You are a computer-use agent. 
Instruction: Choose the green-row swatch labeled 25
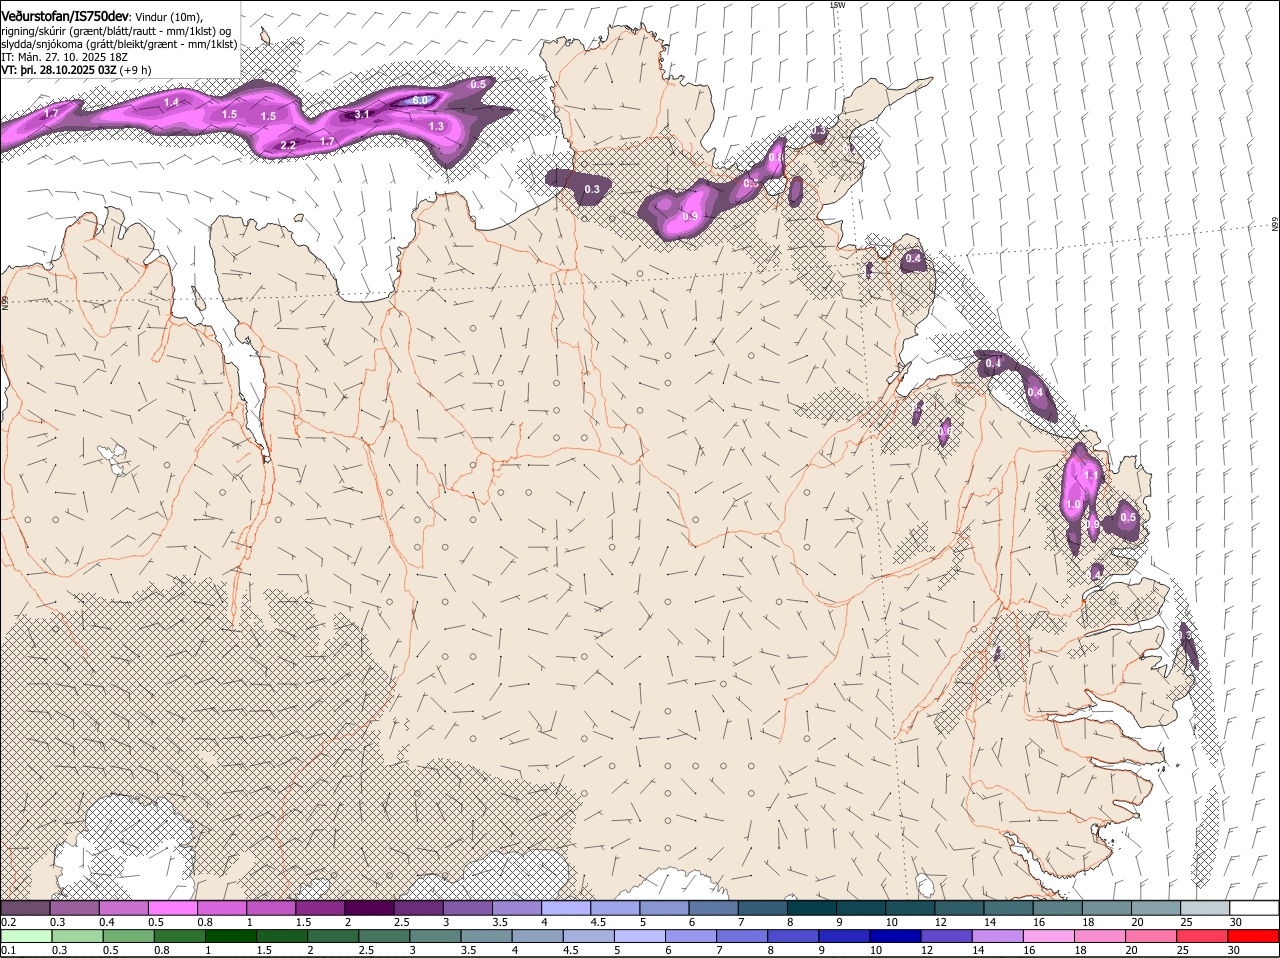click(1203, 937)
